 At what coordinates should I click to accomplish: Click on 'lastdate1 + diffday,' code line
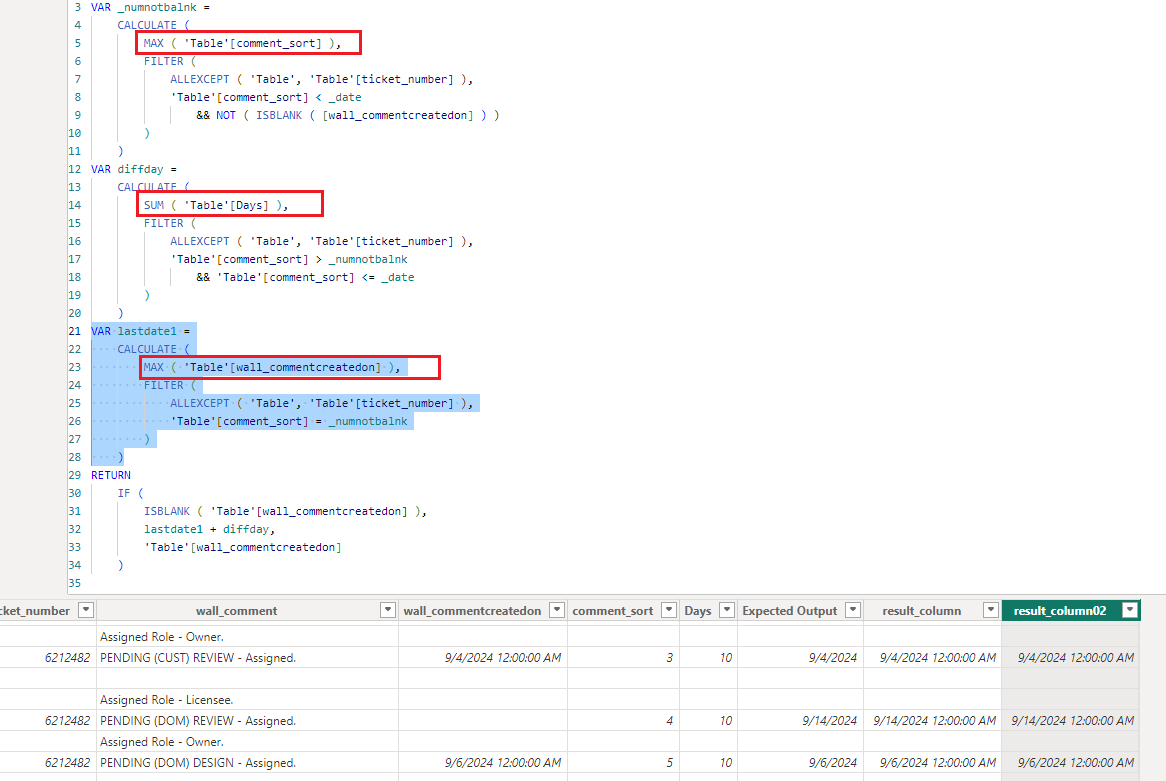pyautogui.click(x=210, y=530)
